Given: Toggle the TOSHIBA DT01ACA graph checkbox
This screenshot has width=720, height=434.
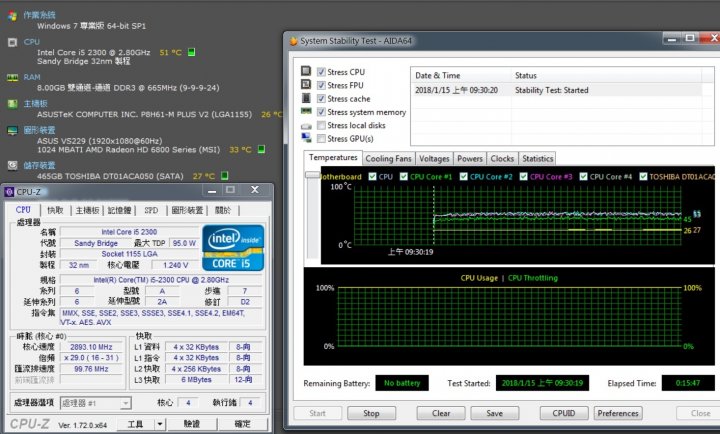Looking at the screenshot, I should pos(643,176).
